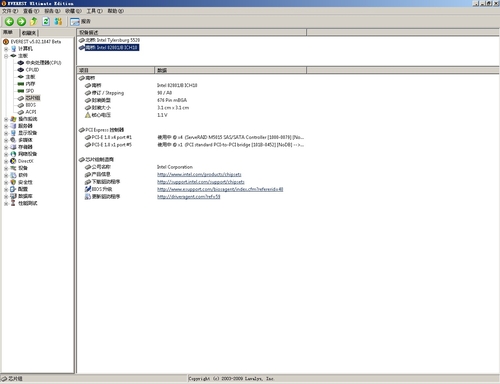The image size is (500, 384).
Task: Open the 帮助 Help menu
Action: tap(116, 11)
